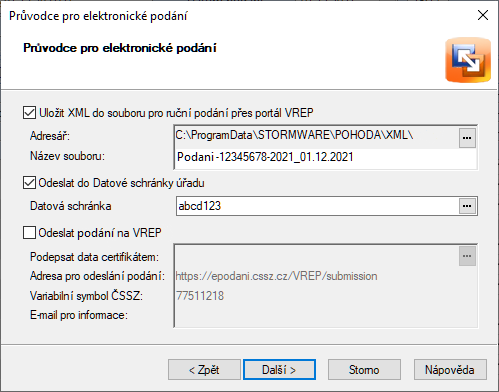Continue with the Další button
The height and width of the screenshot is (392, 499).
[279, 369]
